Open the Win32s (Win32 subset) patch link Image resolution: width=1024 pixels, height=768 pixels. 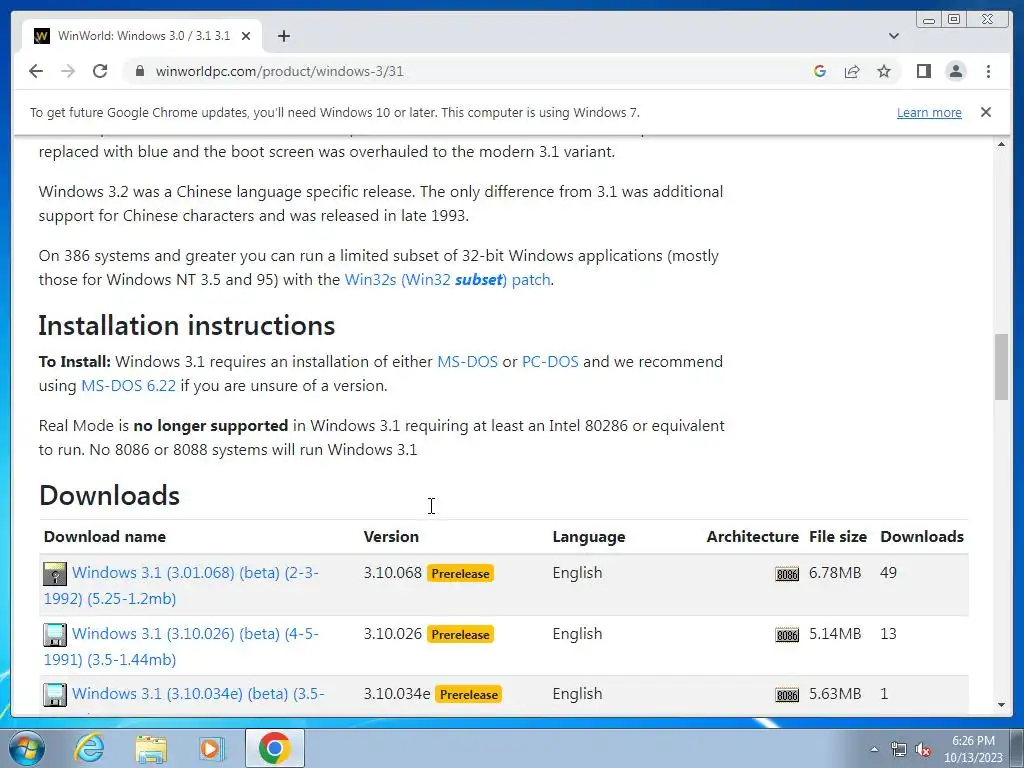[x=448, y=280]
